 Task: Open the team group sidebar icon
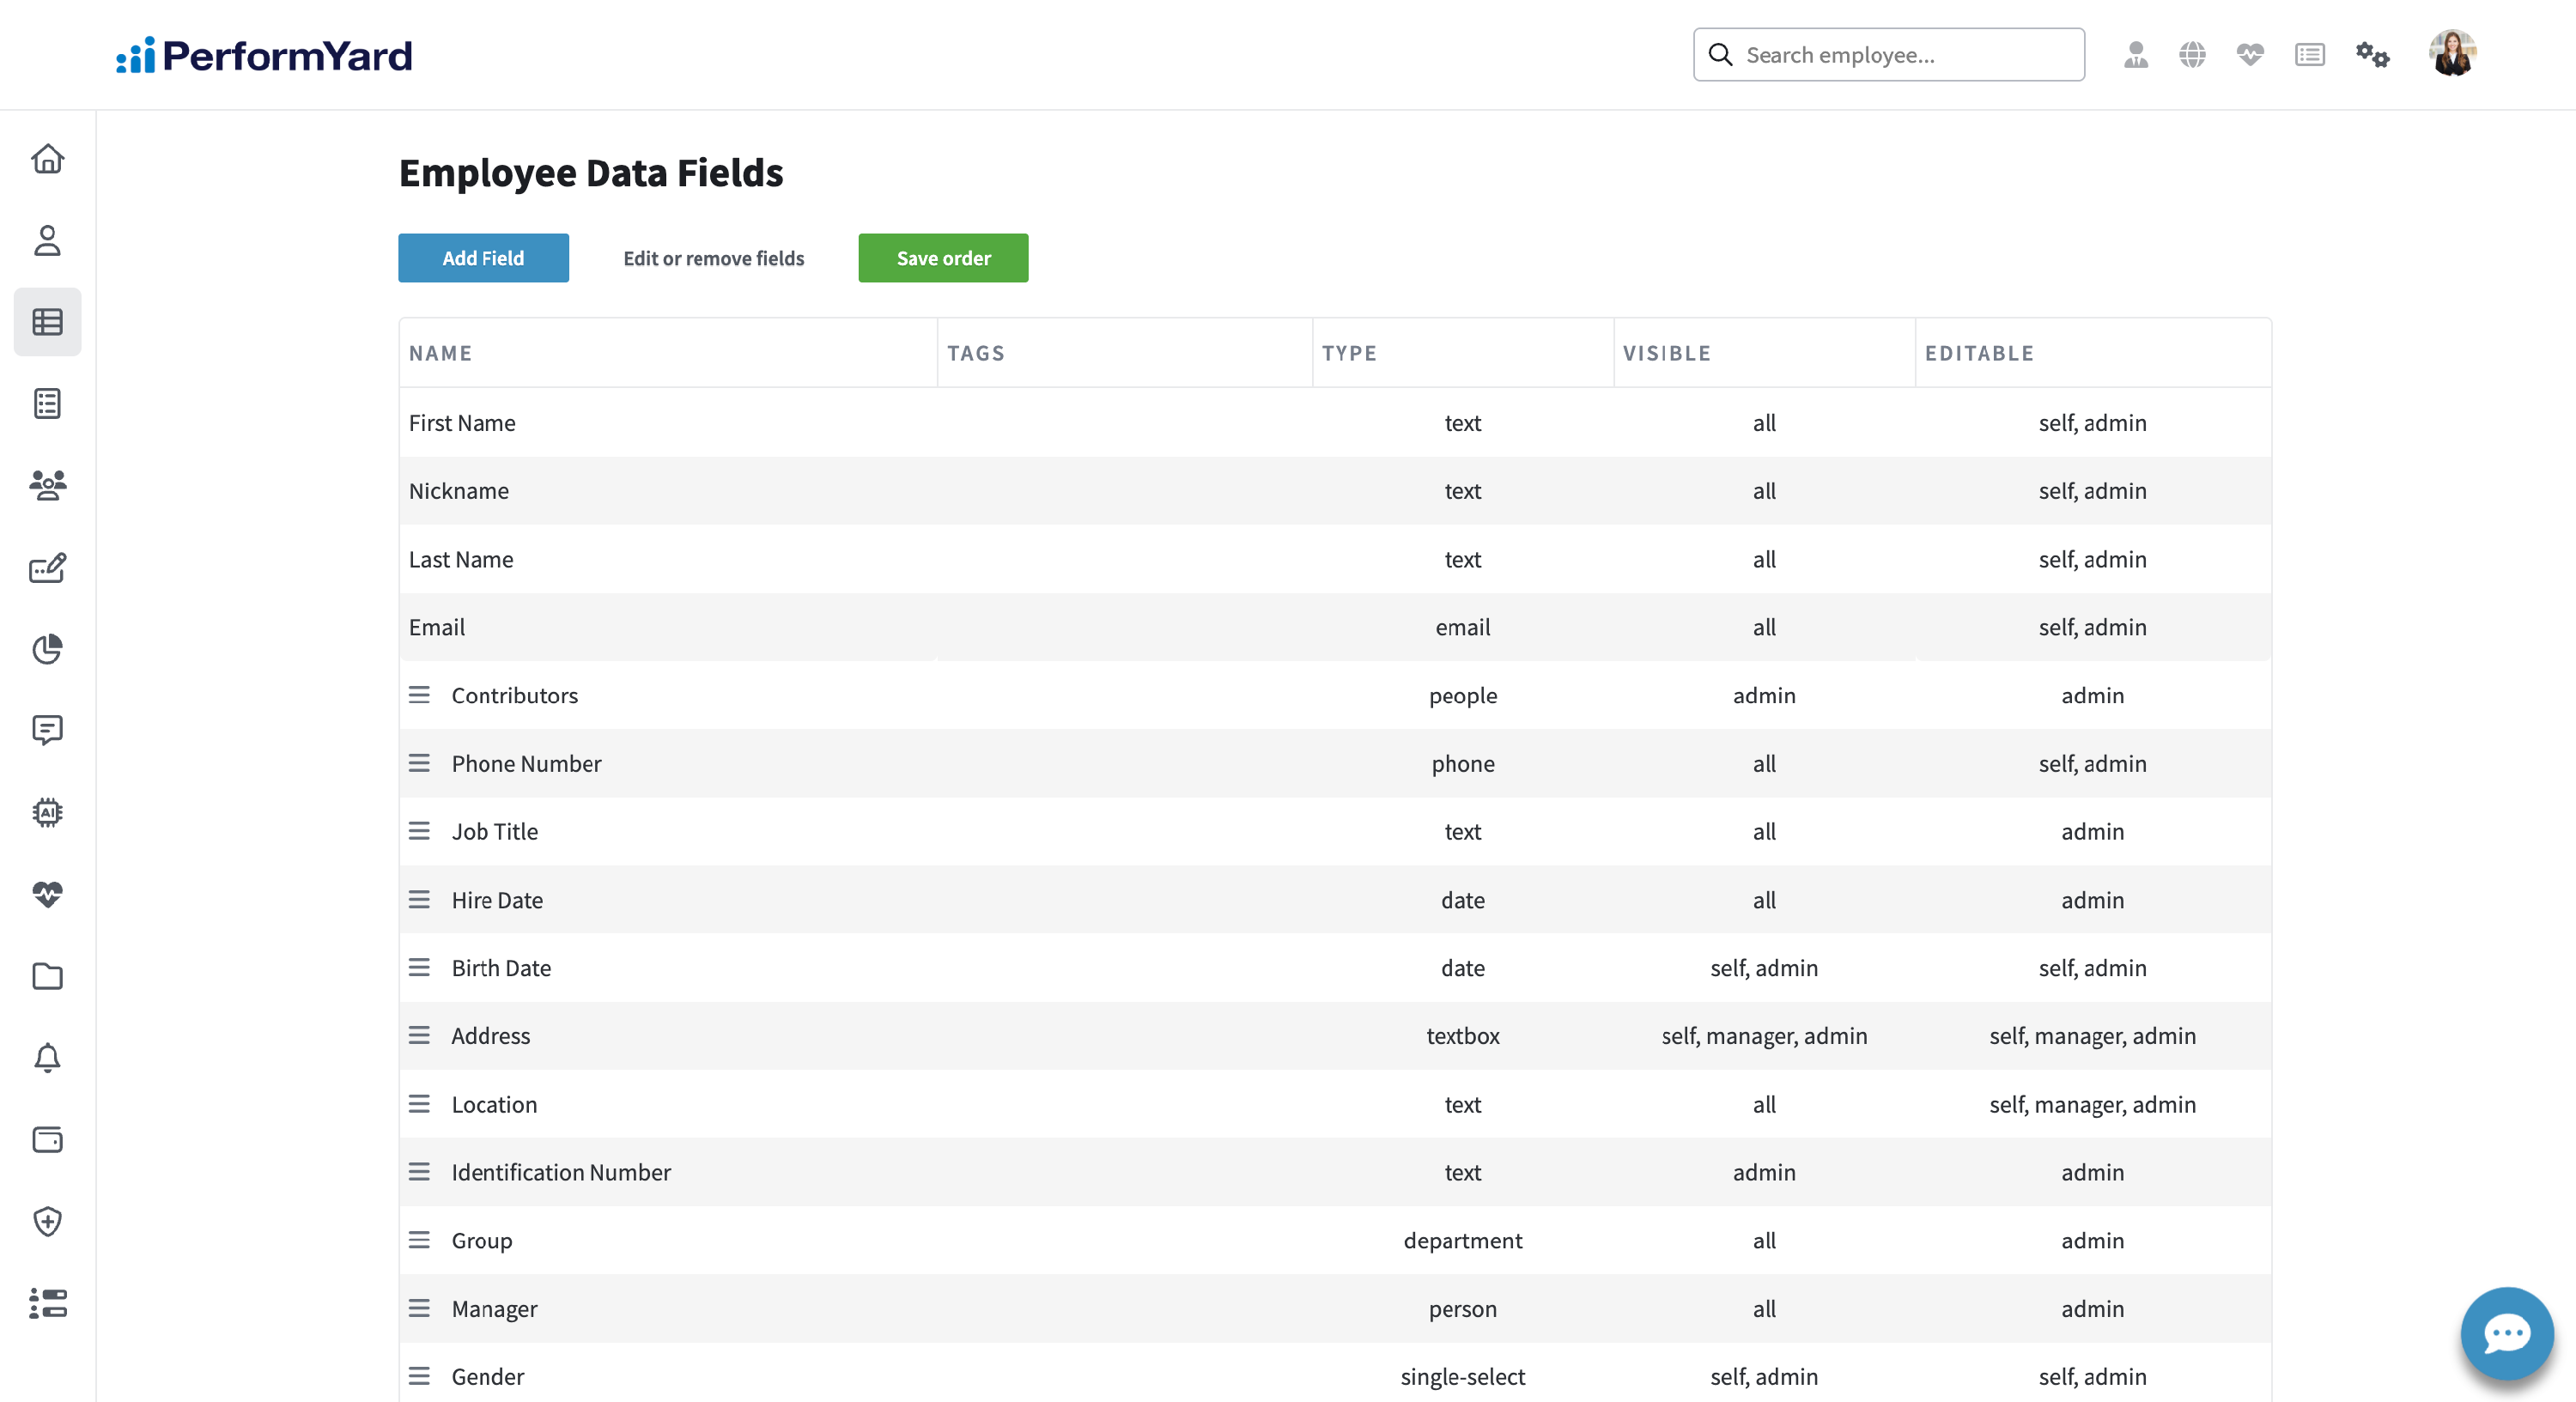coord(47,486)
